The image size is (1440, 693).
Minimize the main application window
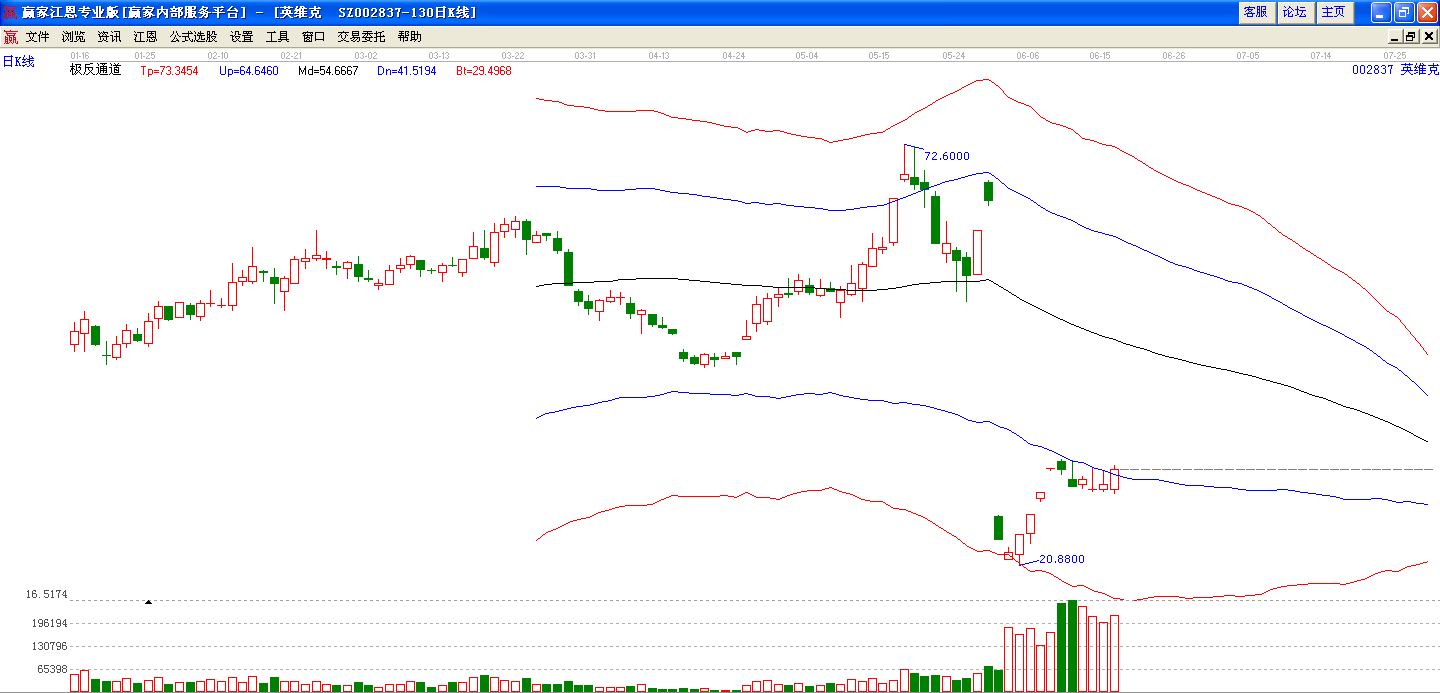1381,12
